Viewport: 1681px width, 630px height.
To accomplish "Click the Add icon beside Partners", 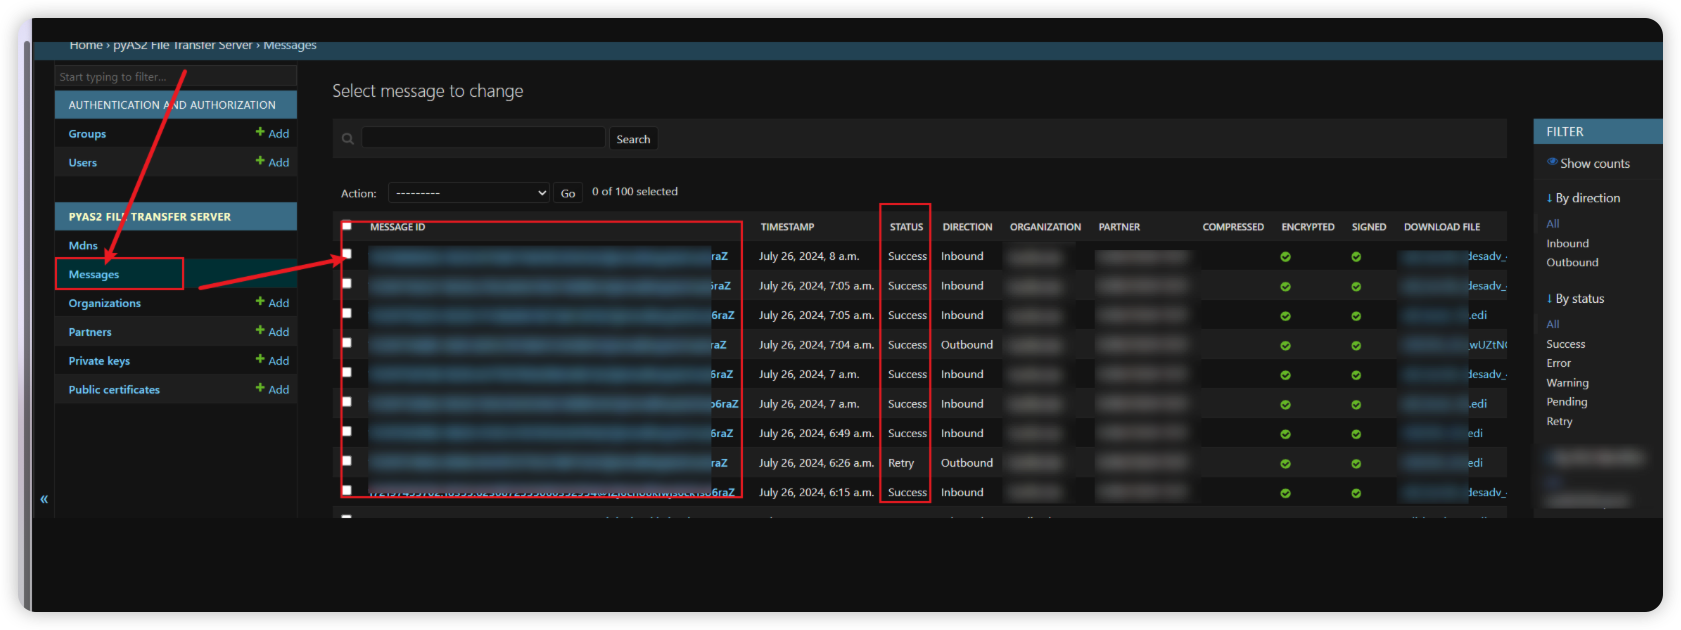I will coord(260,330).
